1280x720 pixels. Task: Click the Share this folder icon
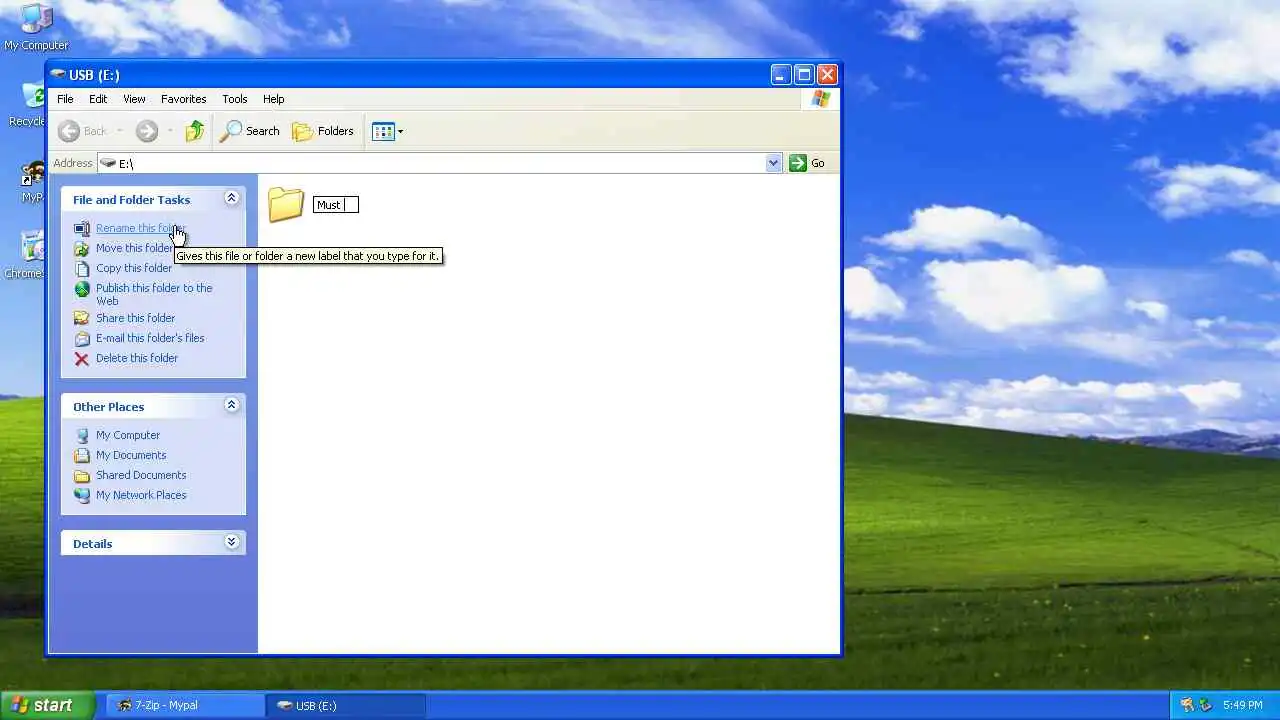point(82,318)
